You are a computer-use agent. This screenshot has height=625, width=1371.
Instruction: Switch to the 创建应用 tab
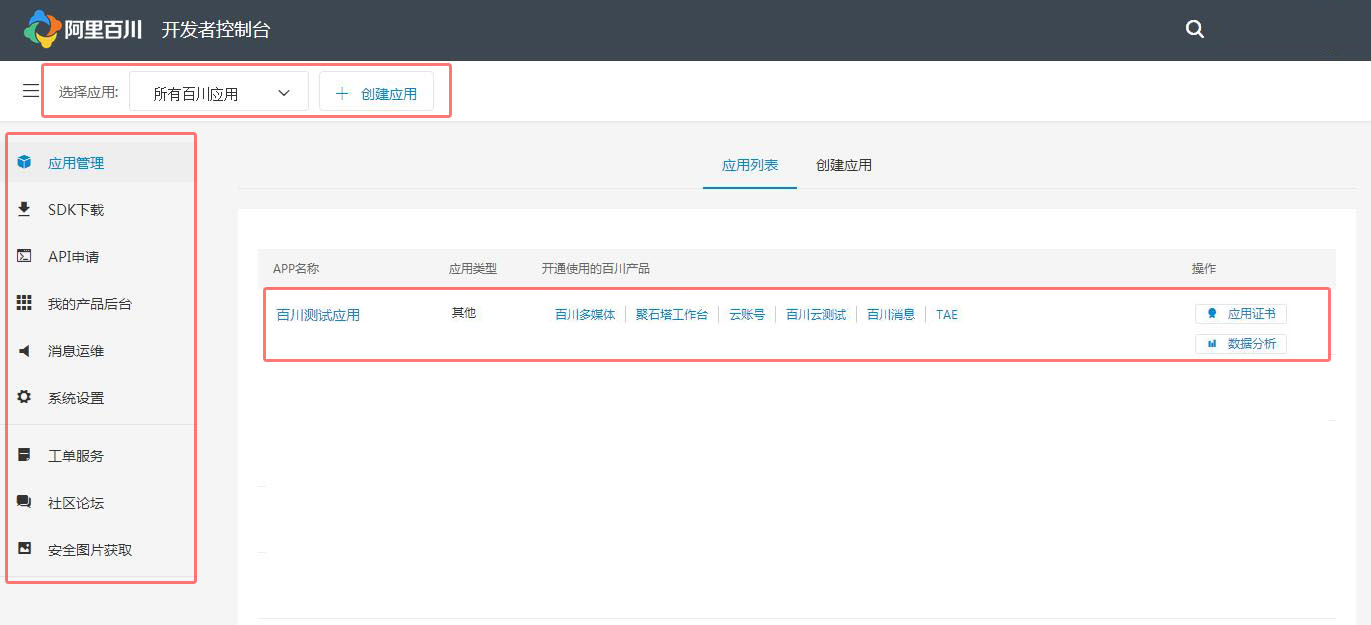844,165
